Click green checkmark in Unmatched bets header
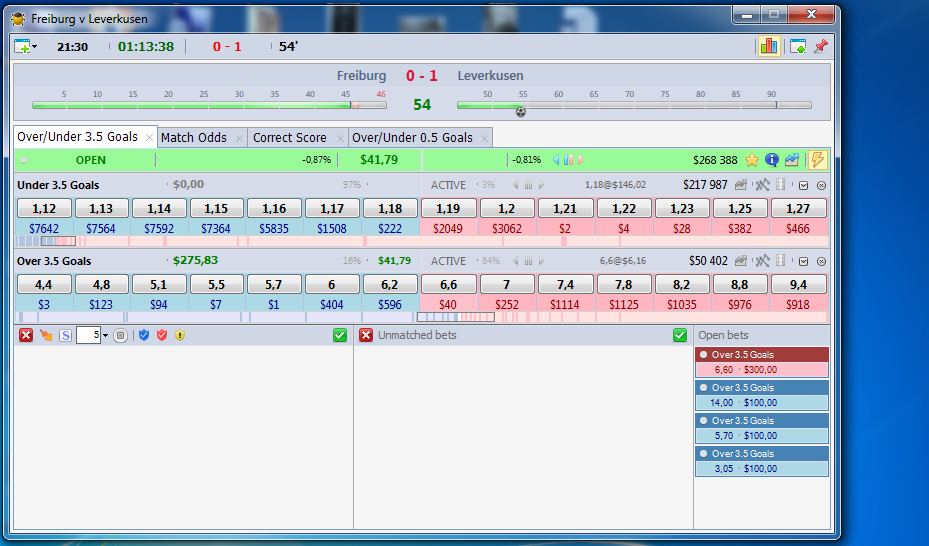This screenshot has height=546, width=929. [x=680, y=336]
